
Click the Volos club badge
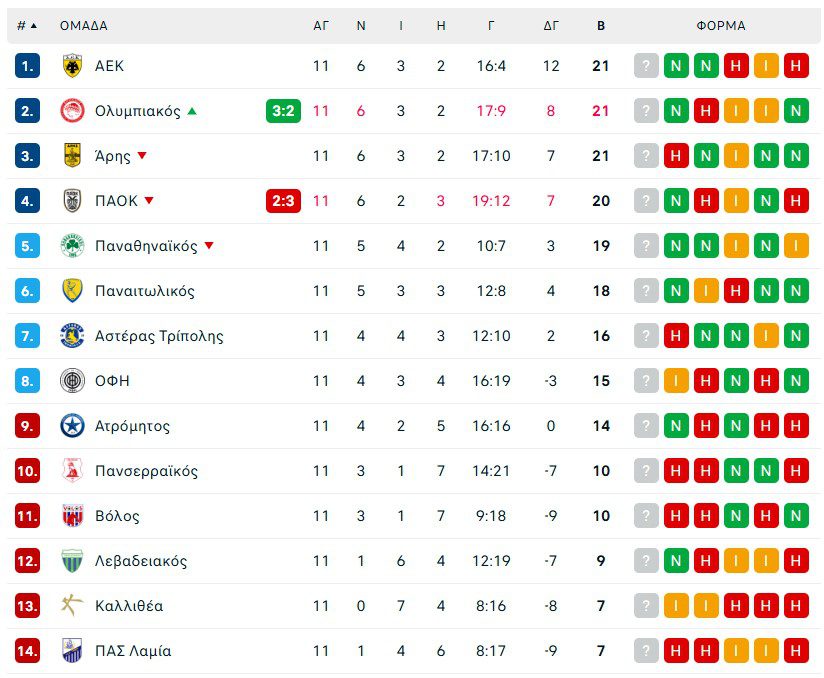(x=72, y=516)
